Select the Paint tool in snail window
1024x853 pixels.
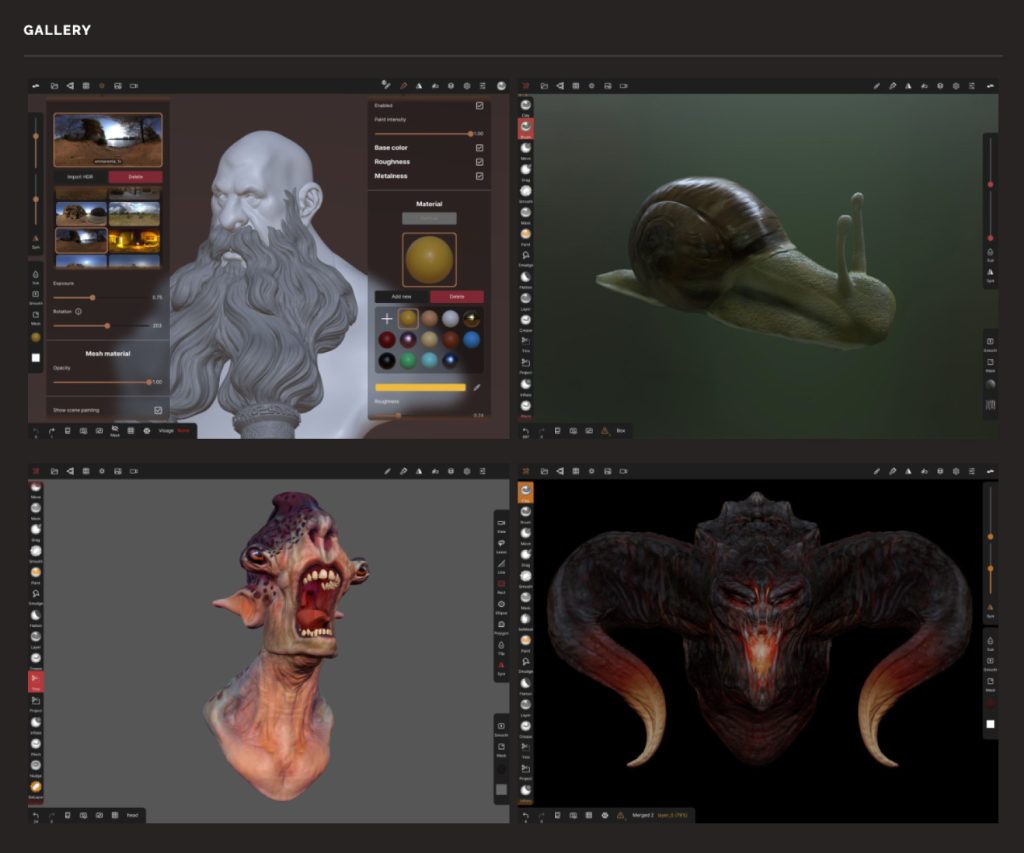pos(525,235)
